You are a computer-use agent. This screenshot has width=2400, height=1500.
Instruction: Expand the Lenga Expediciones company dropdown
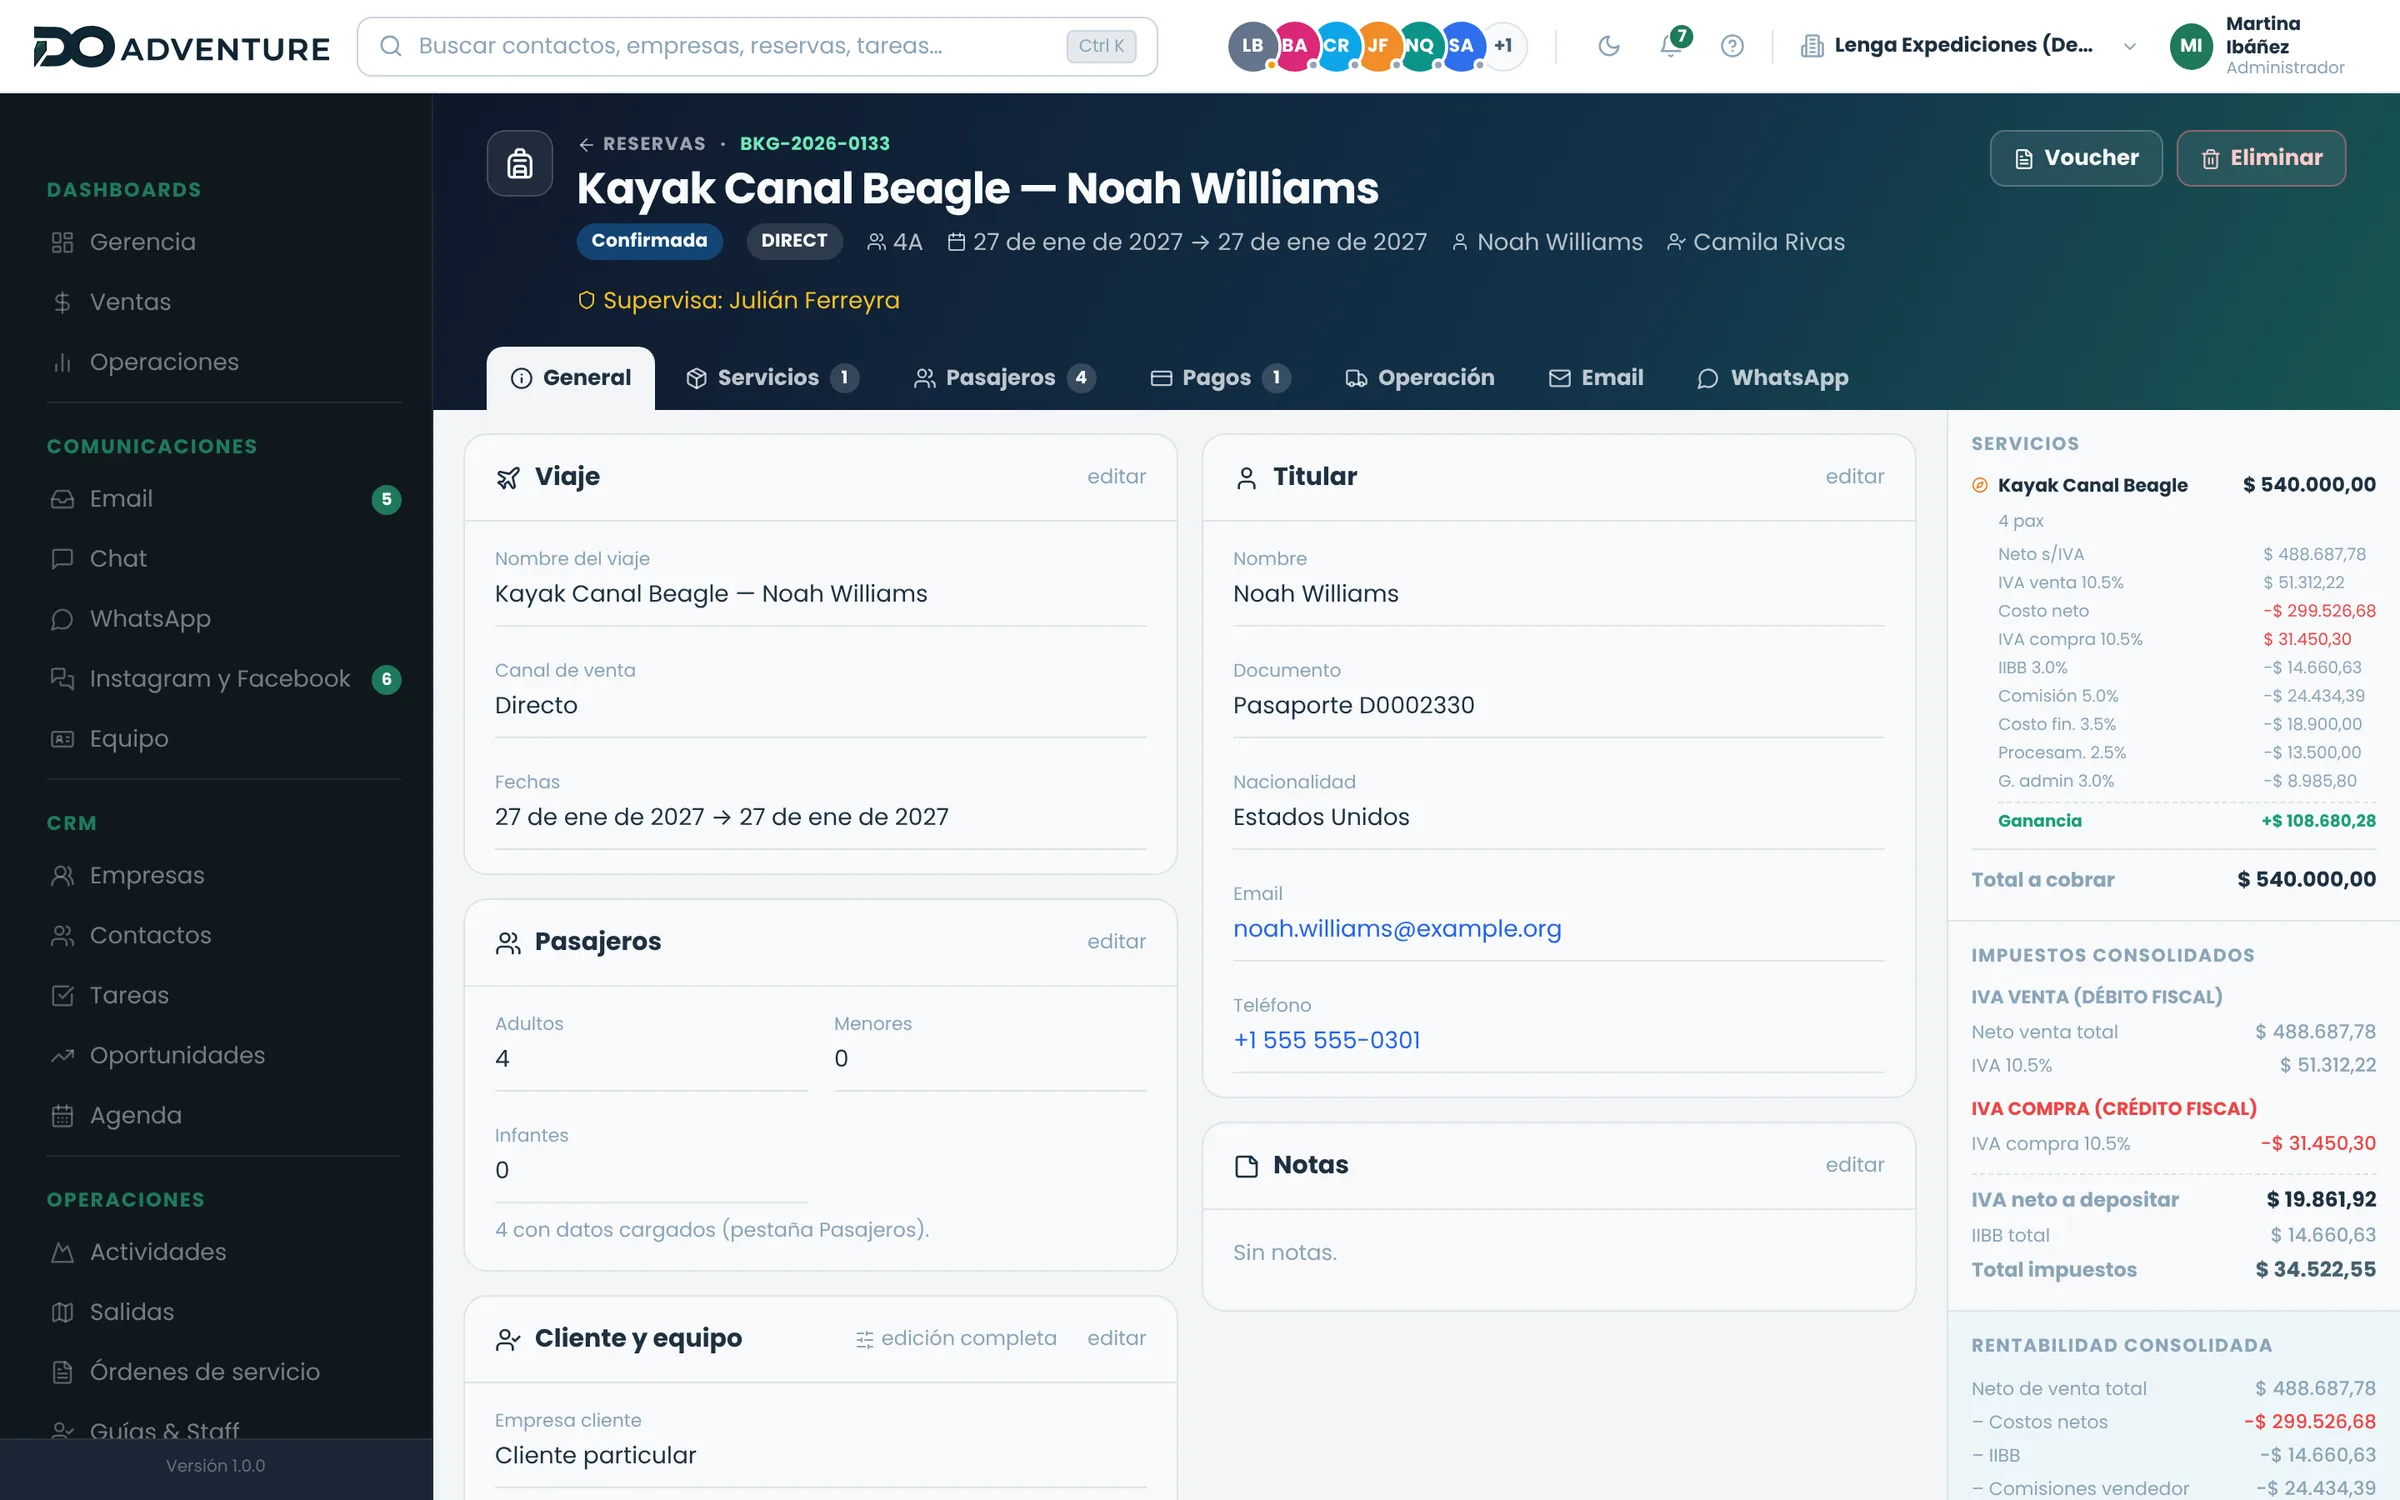pos(1968,46)
